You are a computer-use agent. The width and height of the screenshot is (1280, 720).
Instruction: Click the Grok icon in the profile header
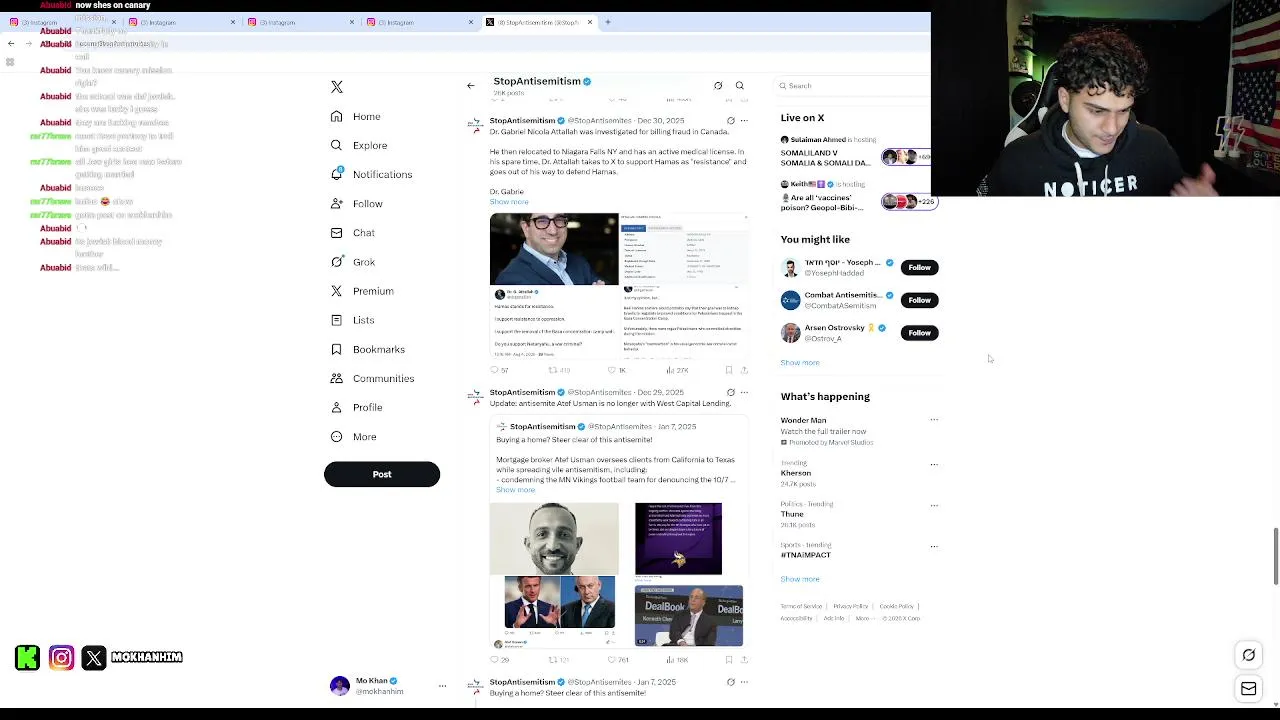coord(718,86)
